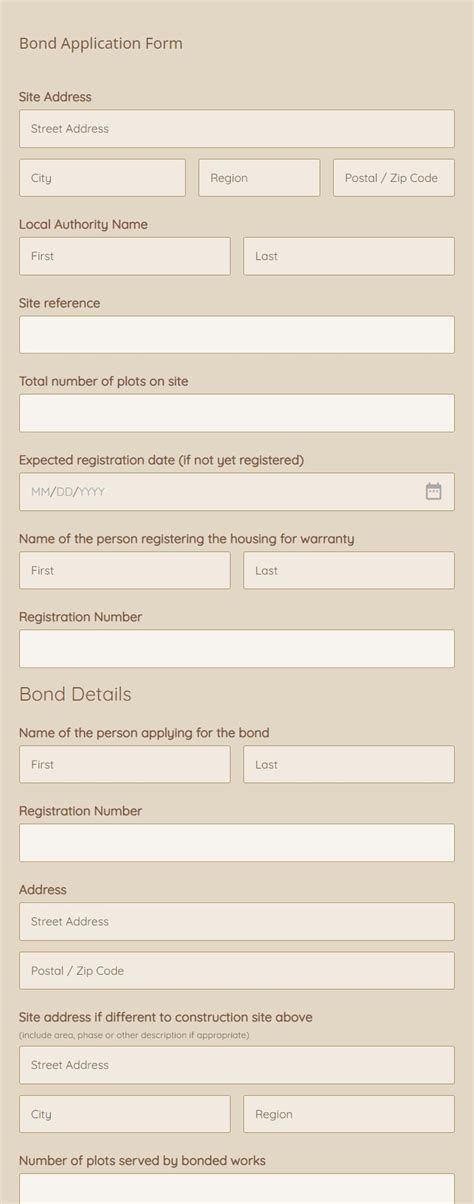Click Region field in different site address

click(349, 1114)
